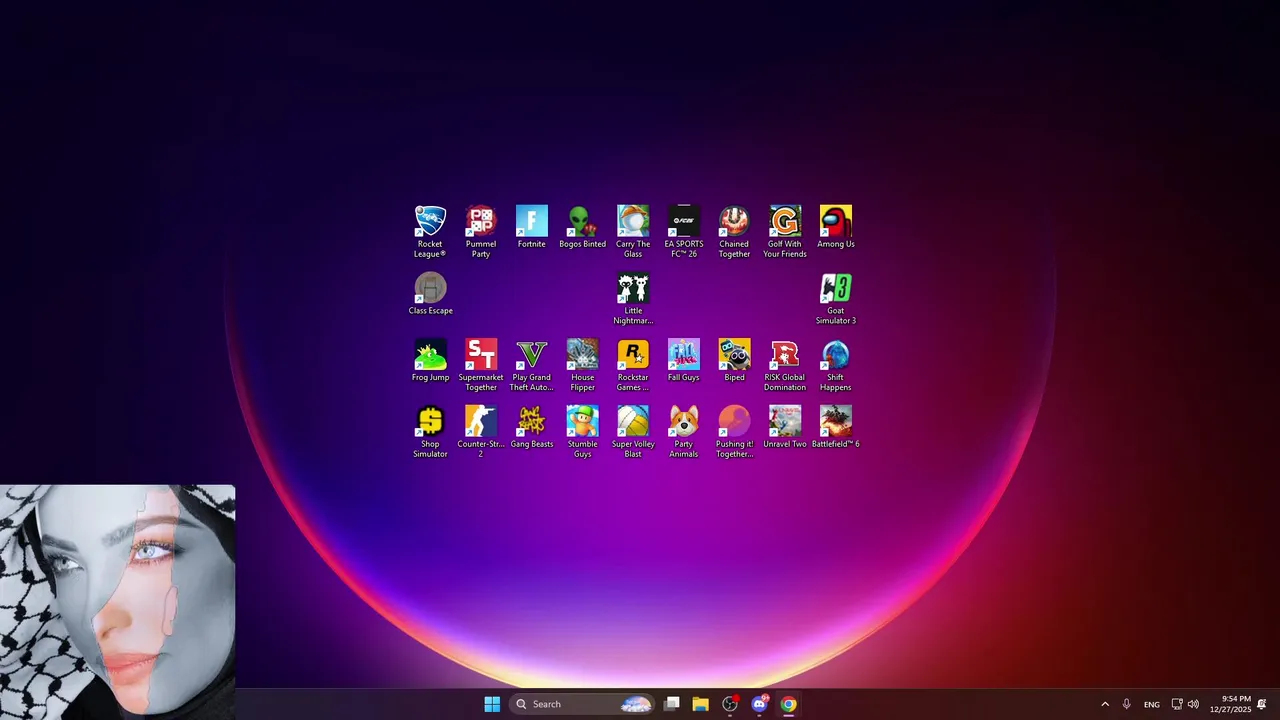This screenshot has width=1280, height=720.
Task: Open Task View from taskbar
Action: [672, 704]
